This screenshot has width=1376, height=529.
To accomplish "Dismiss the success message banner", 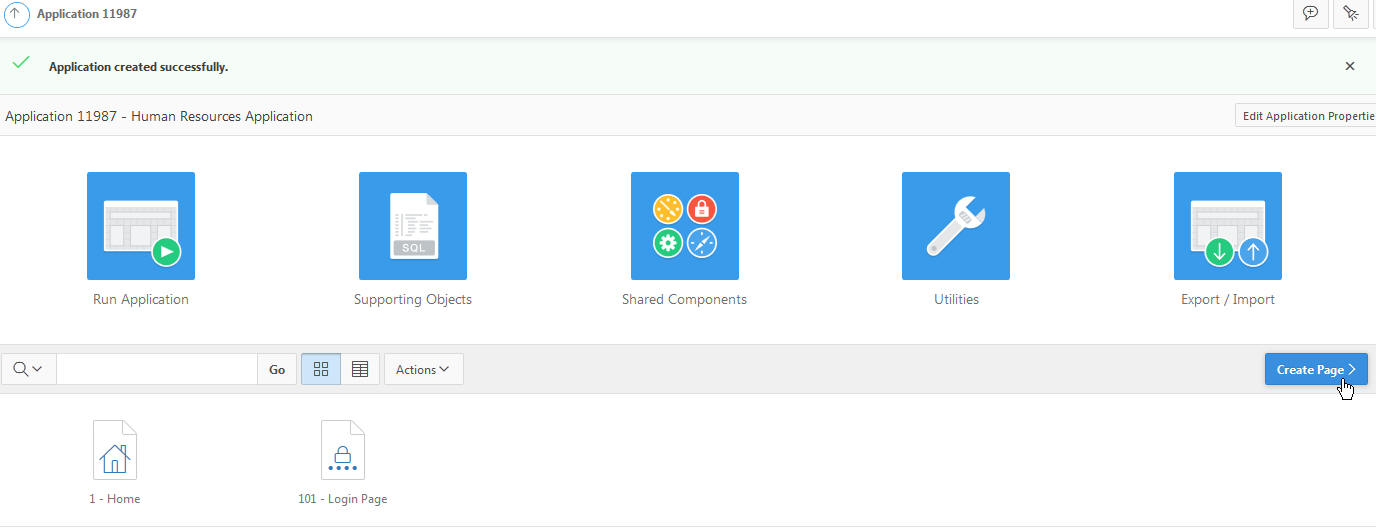I will 1350,66.
